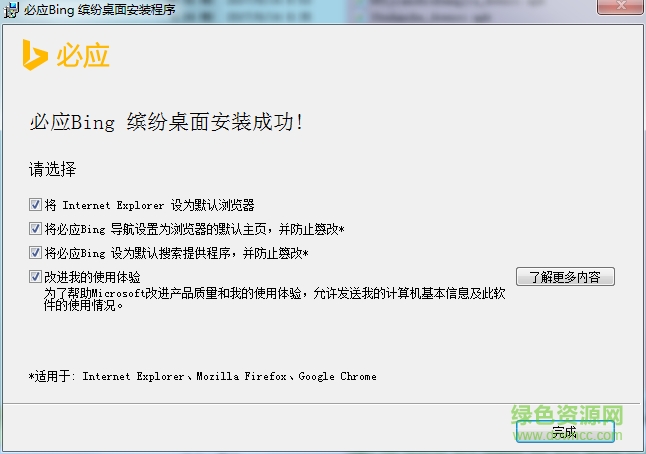Toggle Bing as default search provider checkbox
This screenshot has width=646, height=454.
[35, 253]
